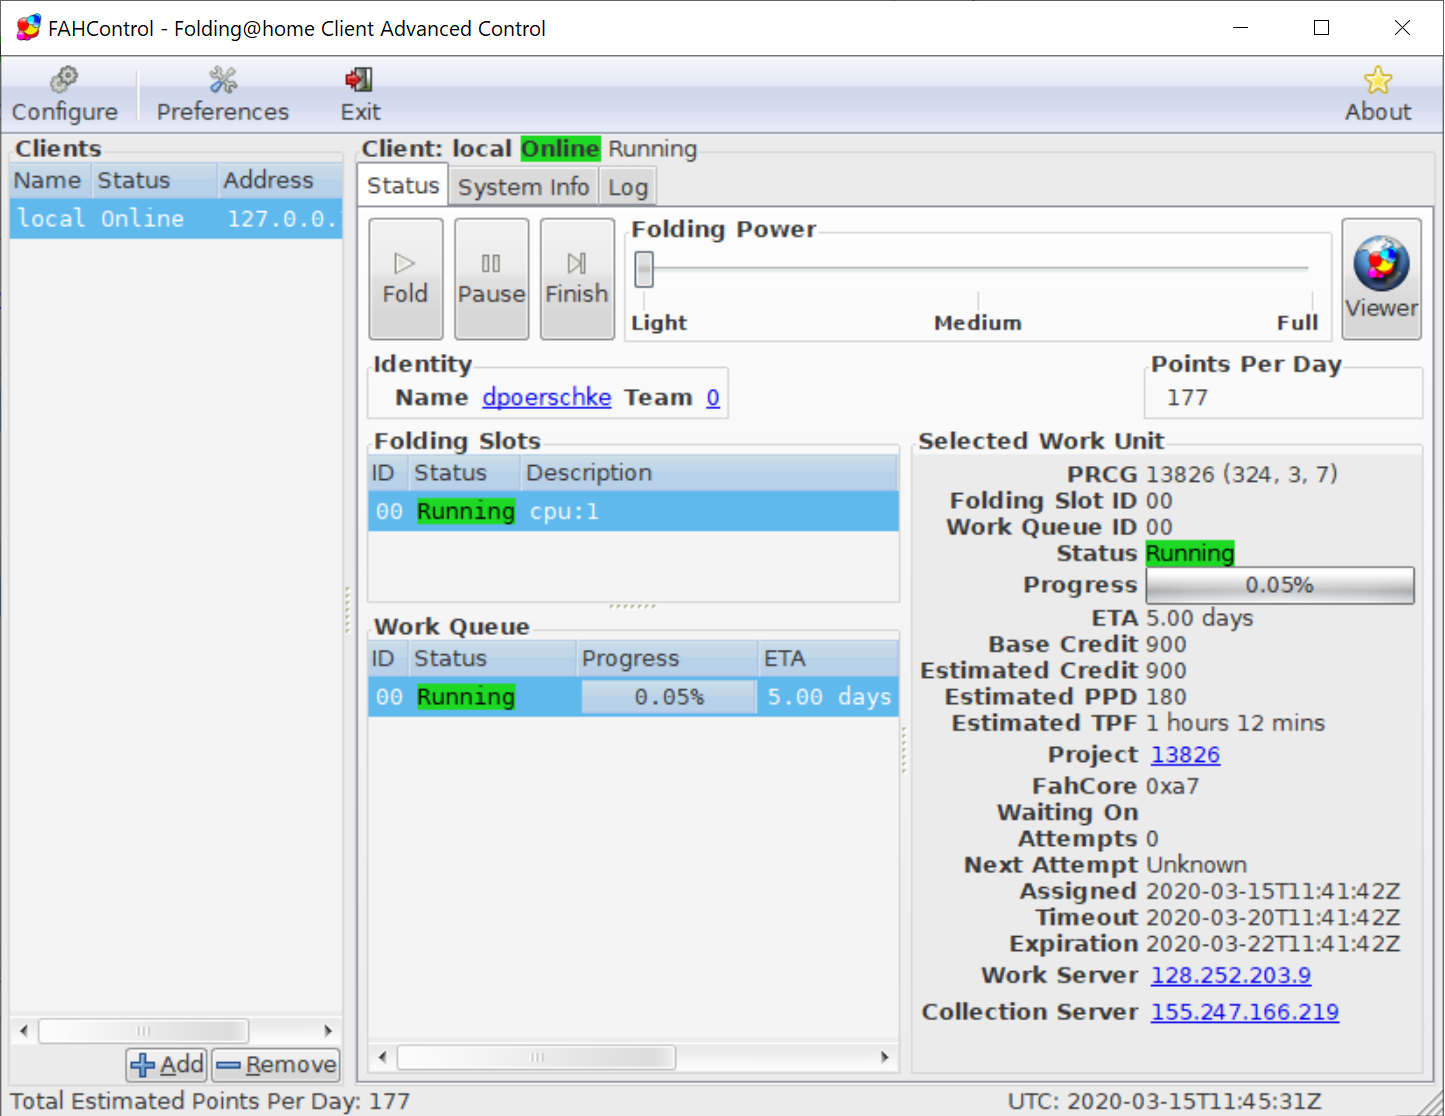Viewport: 1445px width, 1116px height.
Task: Switch to the System Info tab
Action: tap(523, 187)
